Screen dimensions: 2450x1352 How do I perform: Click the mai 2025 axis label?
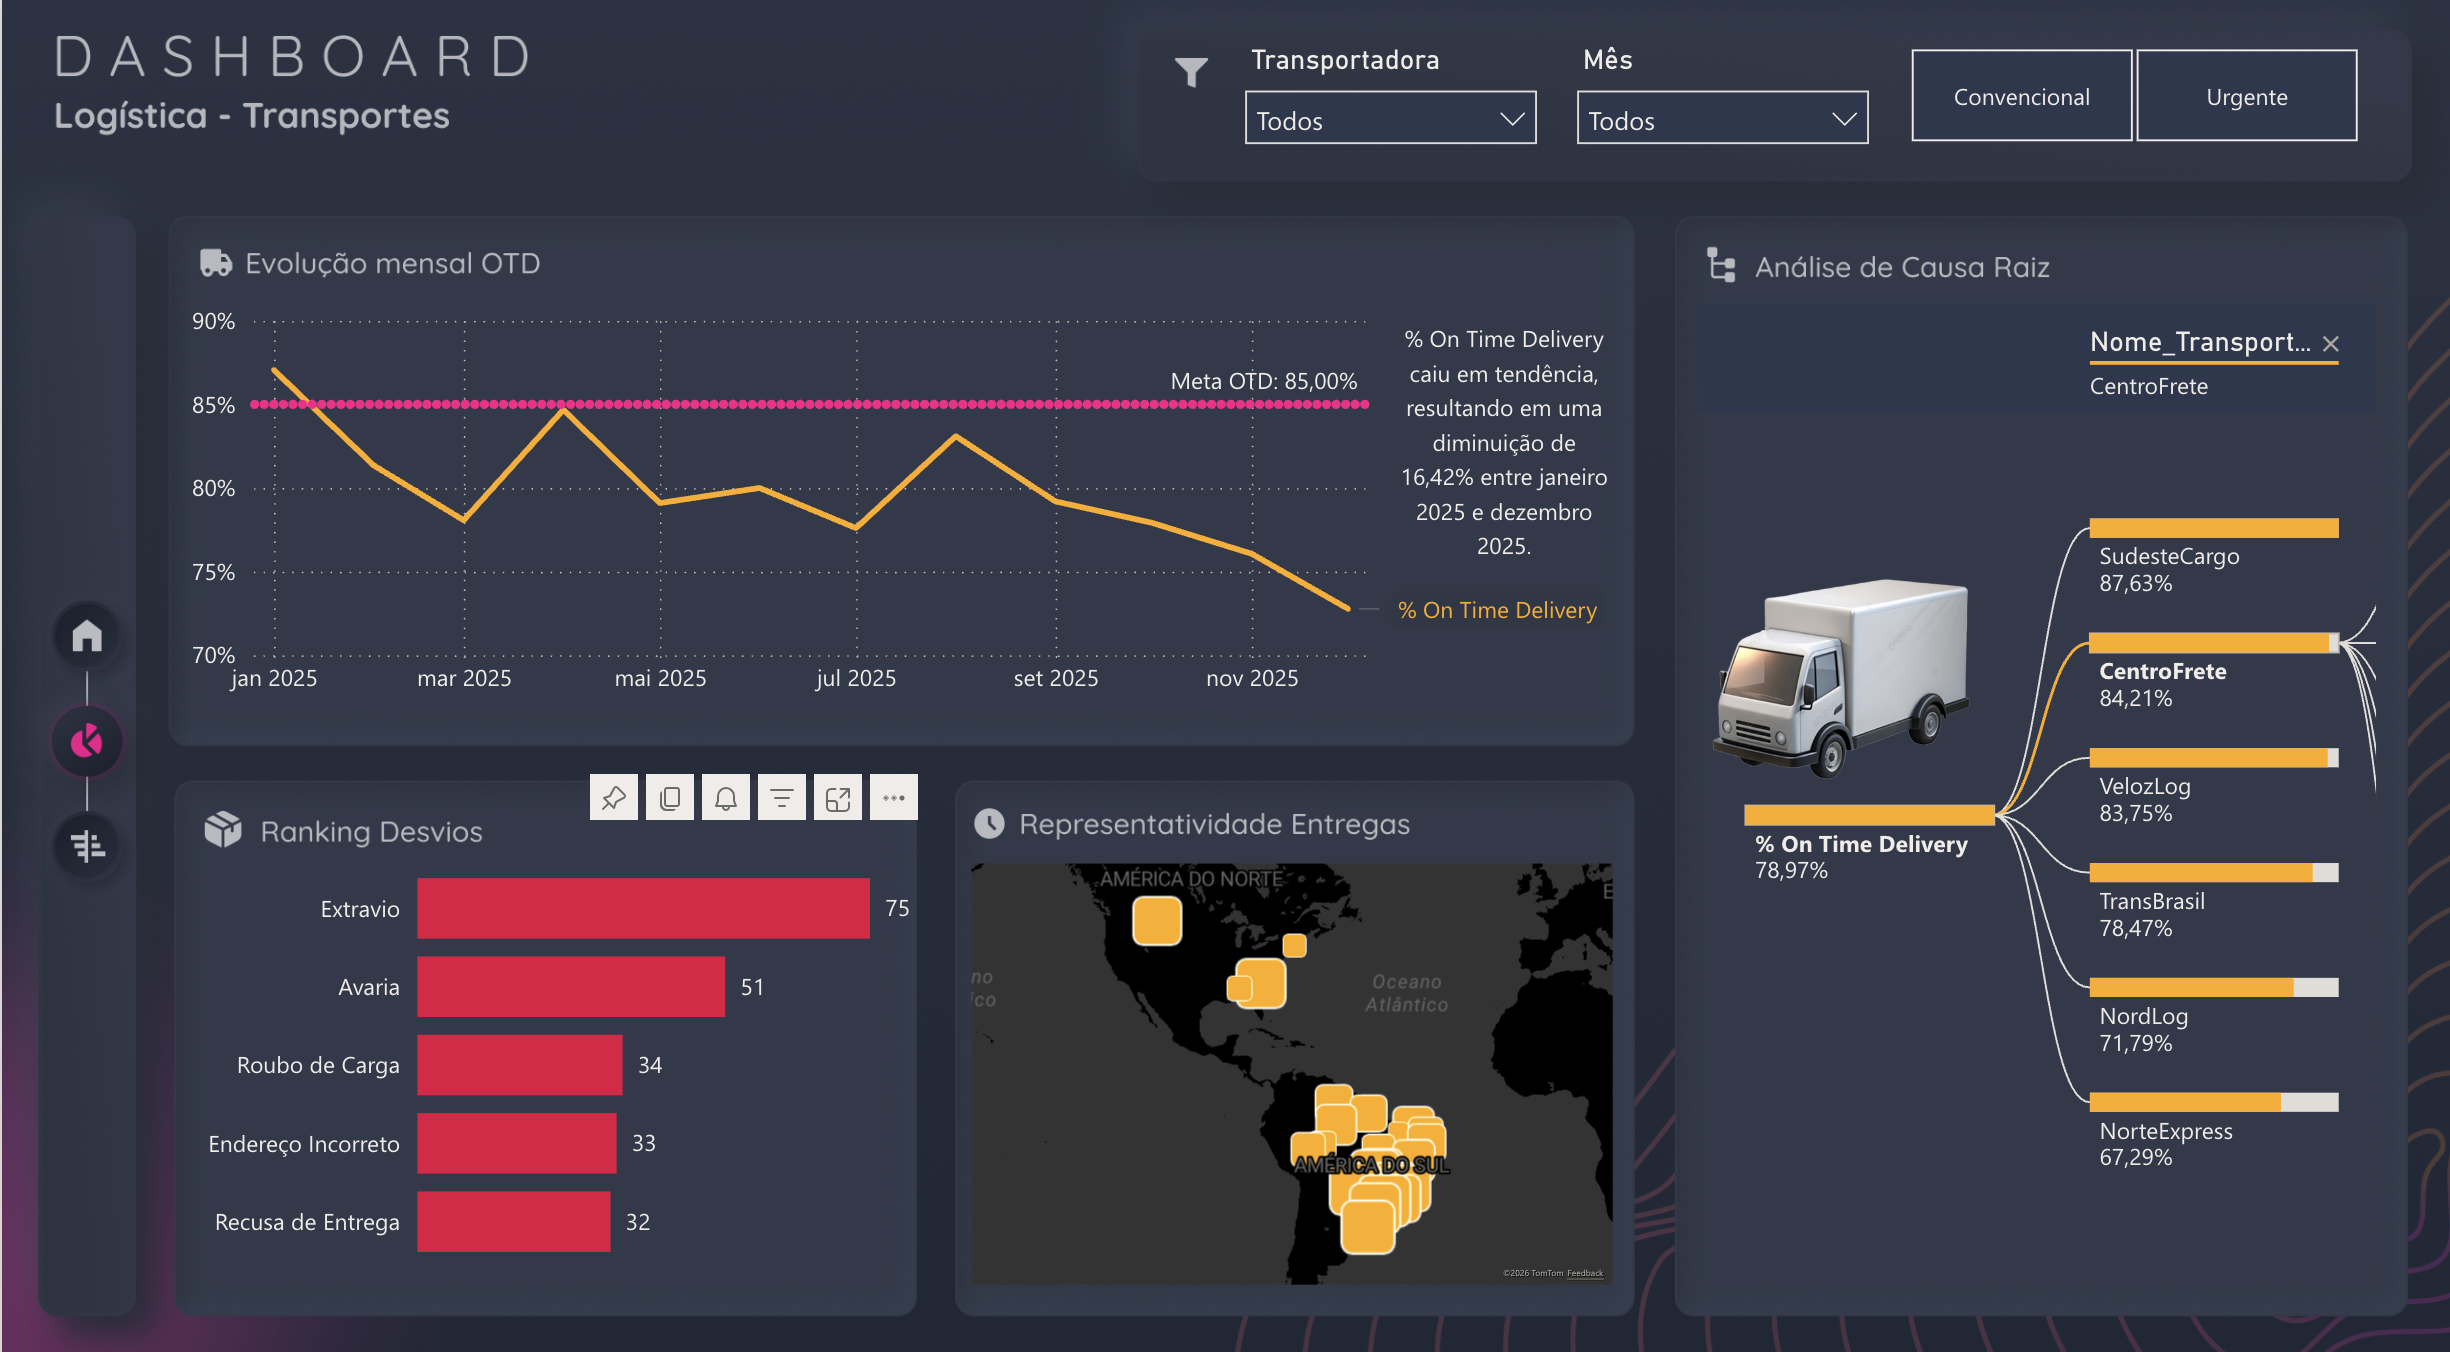click(x=660, y=678)
